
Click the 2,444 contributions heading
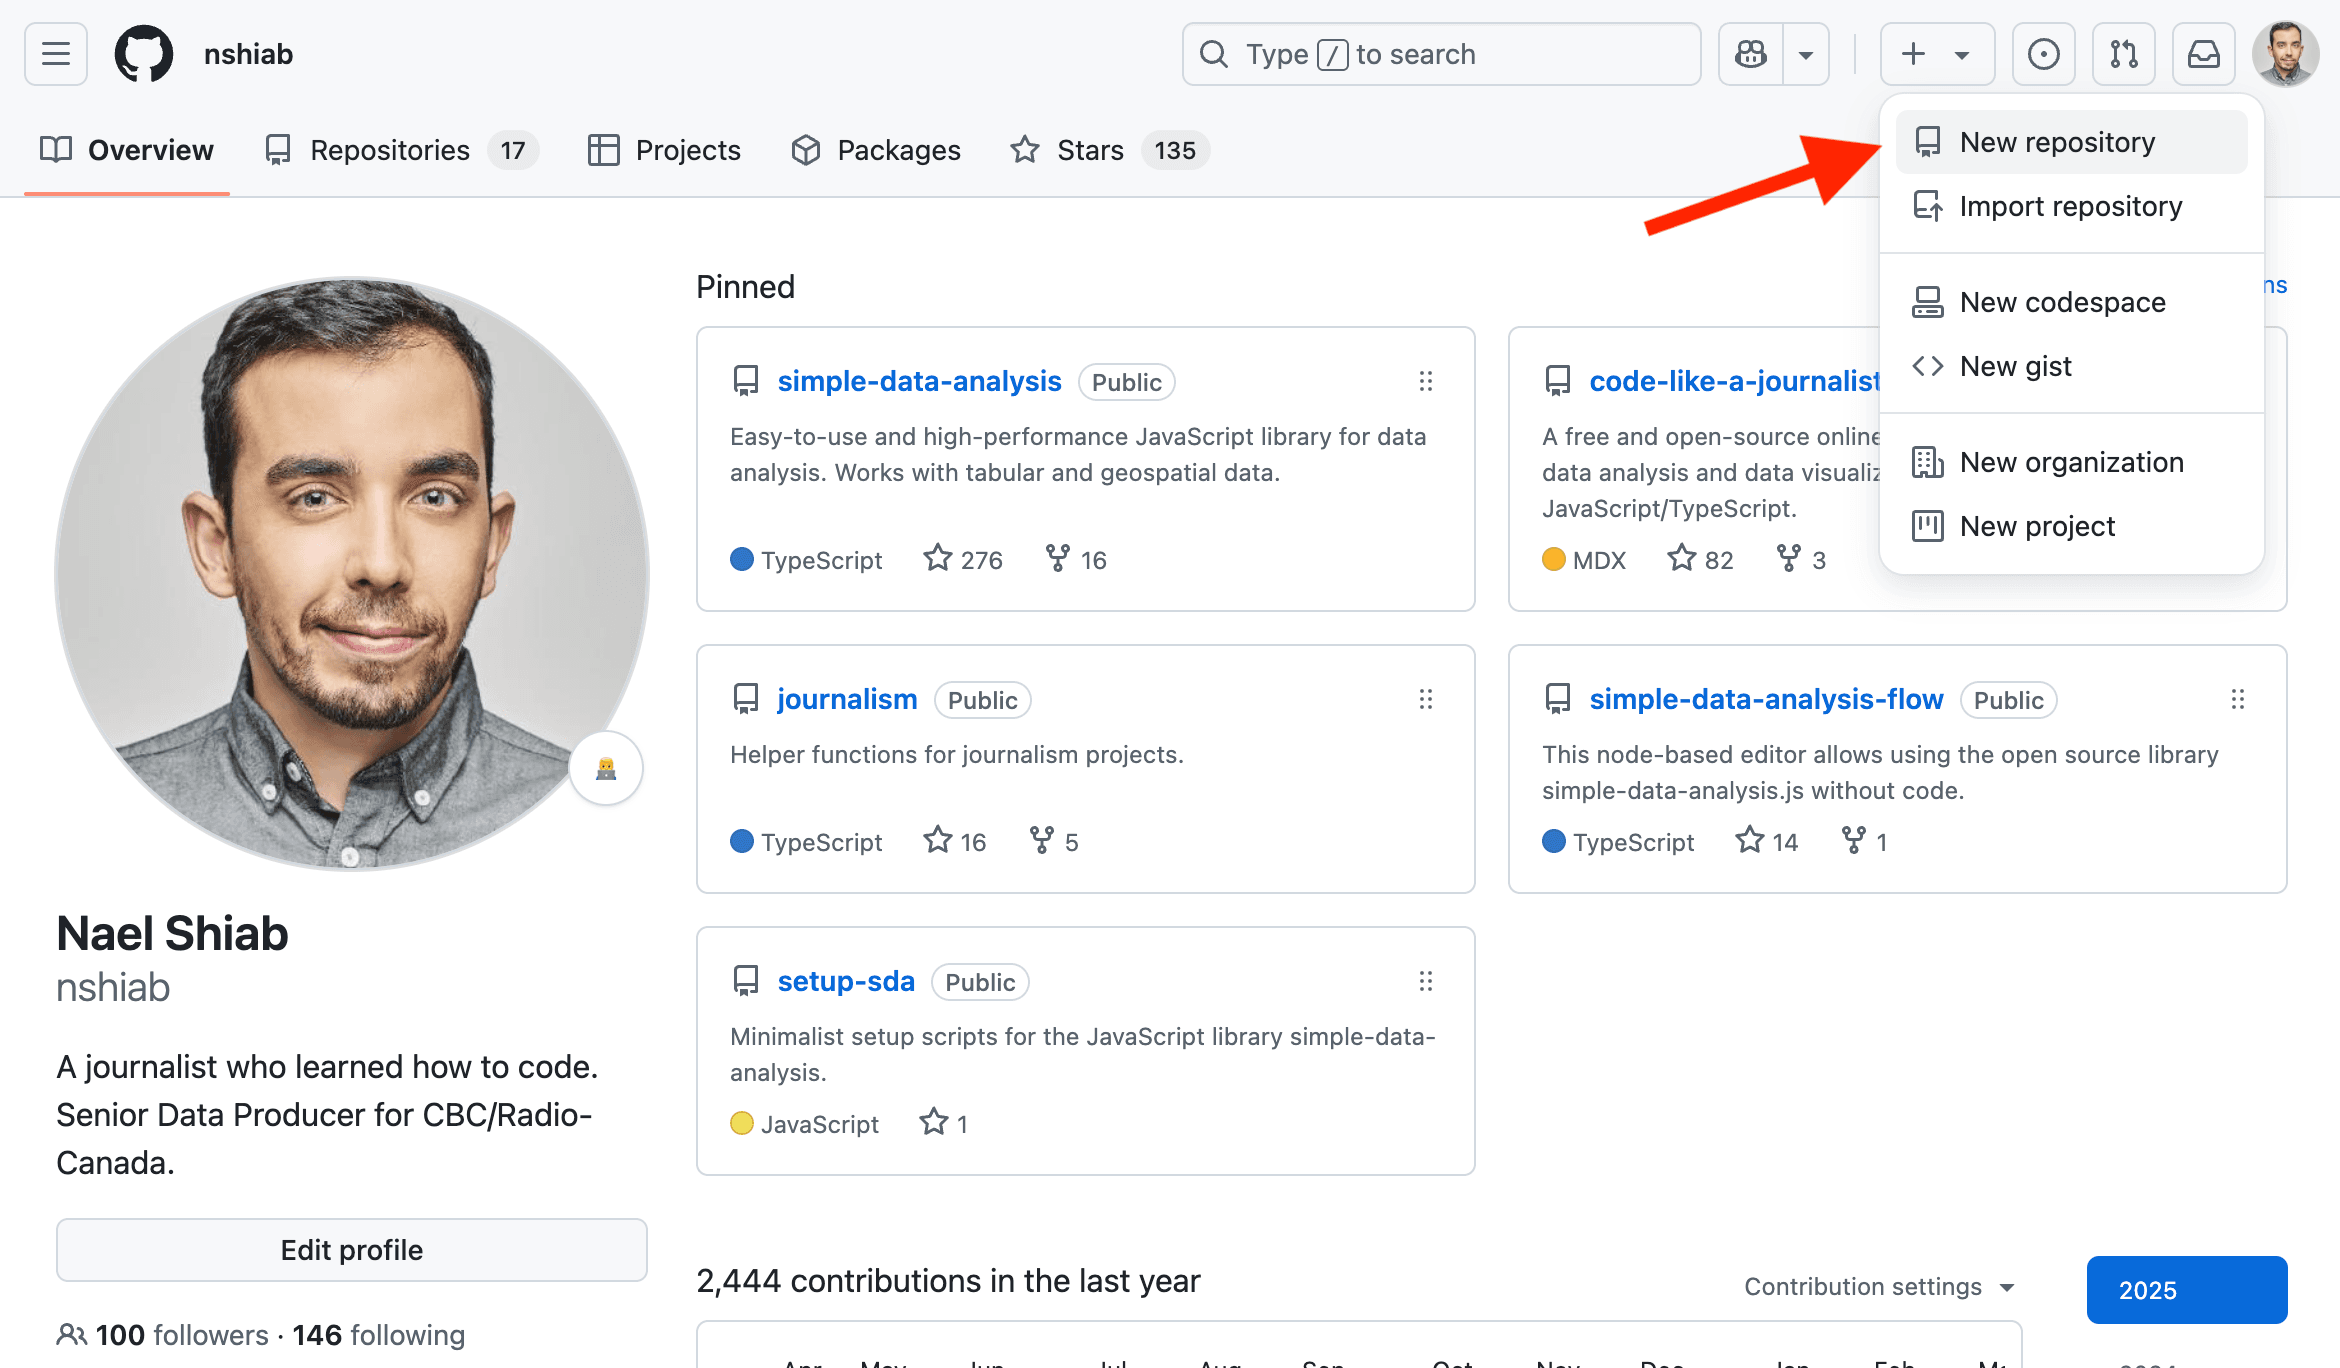[x=948, y=1281]
